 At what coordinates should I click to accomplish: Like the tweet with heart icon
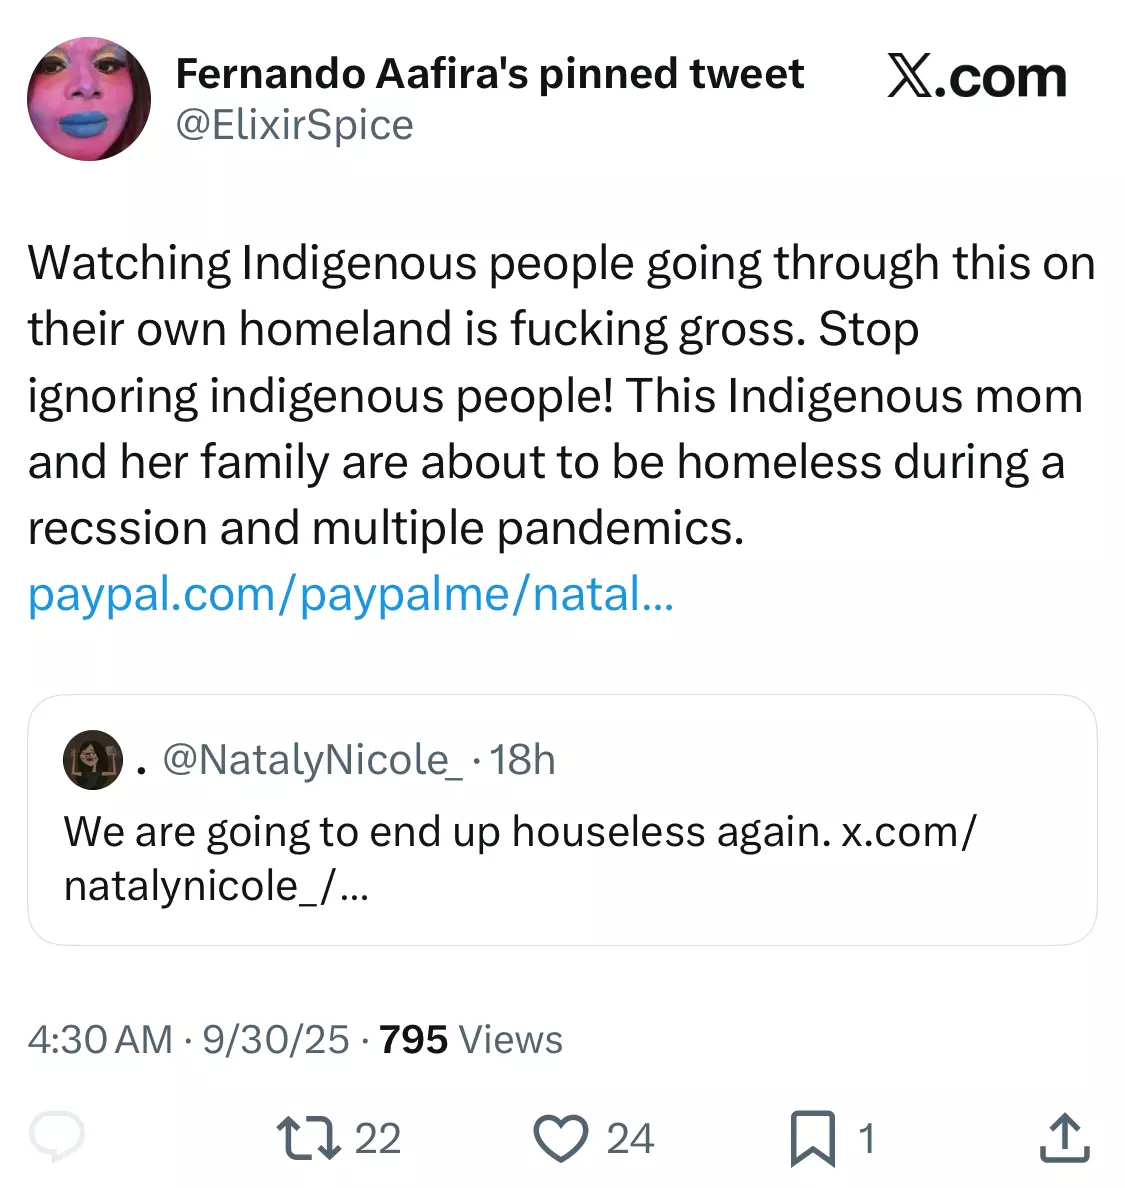pyautogui.click(x=561, y=1138)
